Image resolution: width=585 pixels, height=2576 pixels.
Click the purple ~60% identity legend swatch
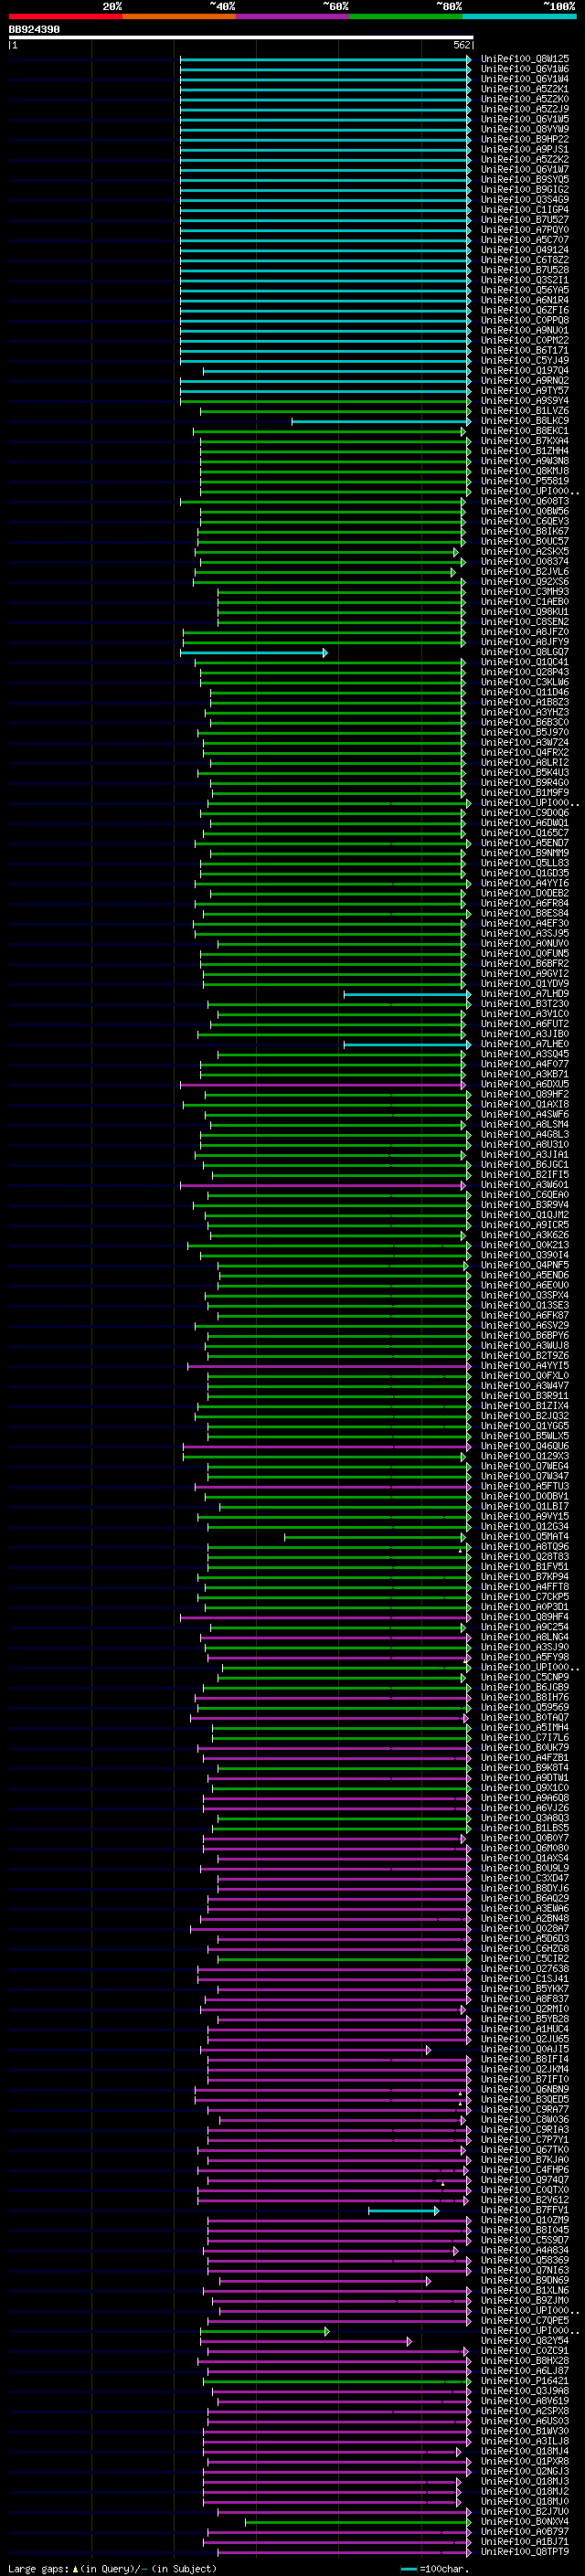[x=293, y=17]
